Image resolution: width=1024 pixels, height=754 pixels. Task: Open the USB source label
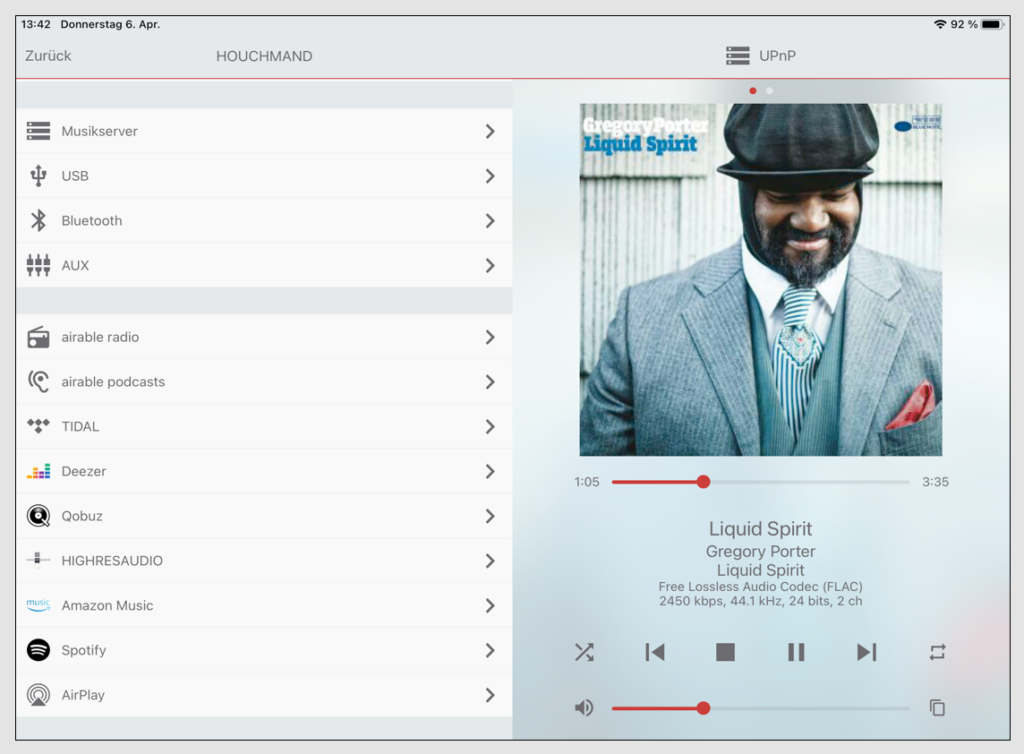coord(75,176)
